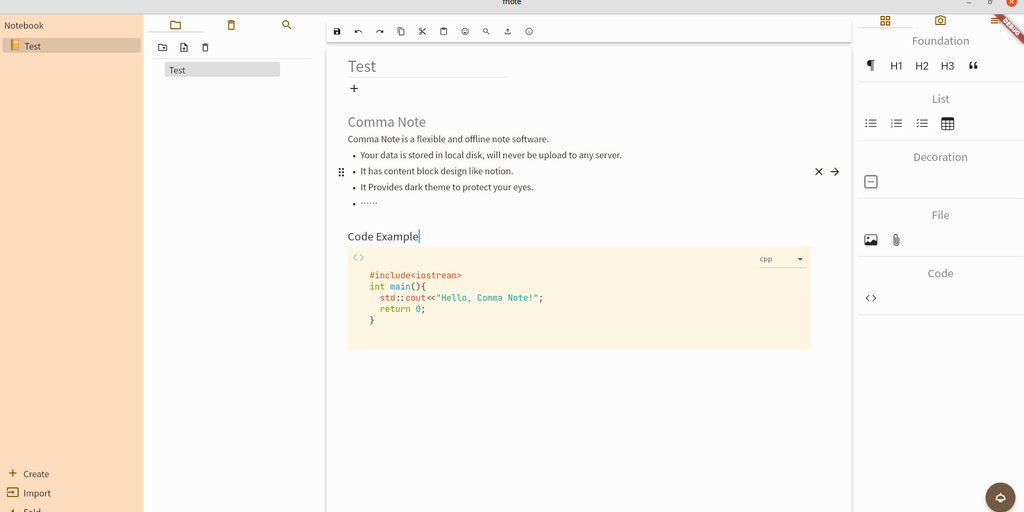Add a divider line from Decoration

tap(871, 182)
